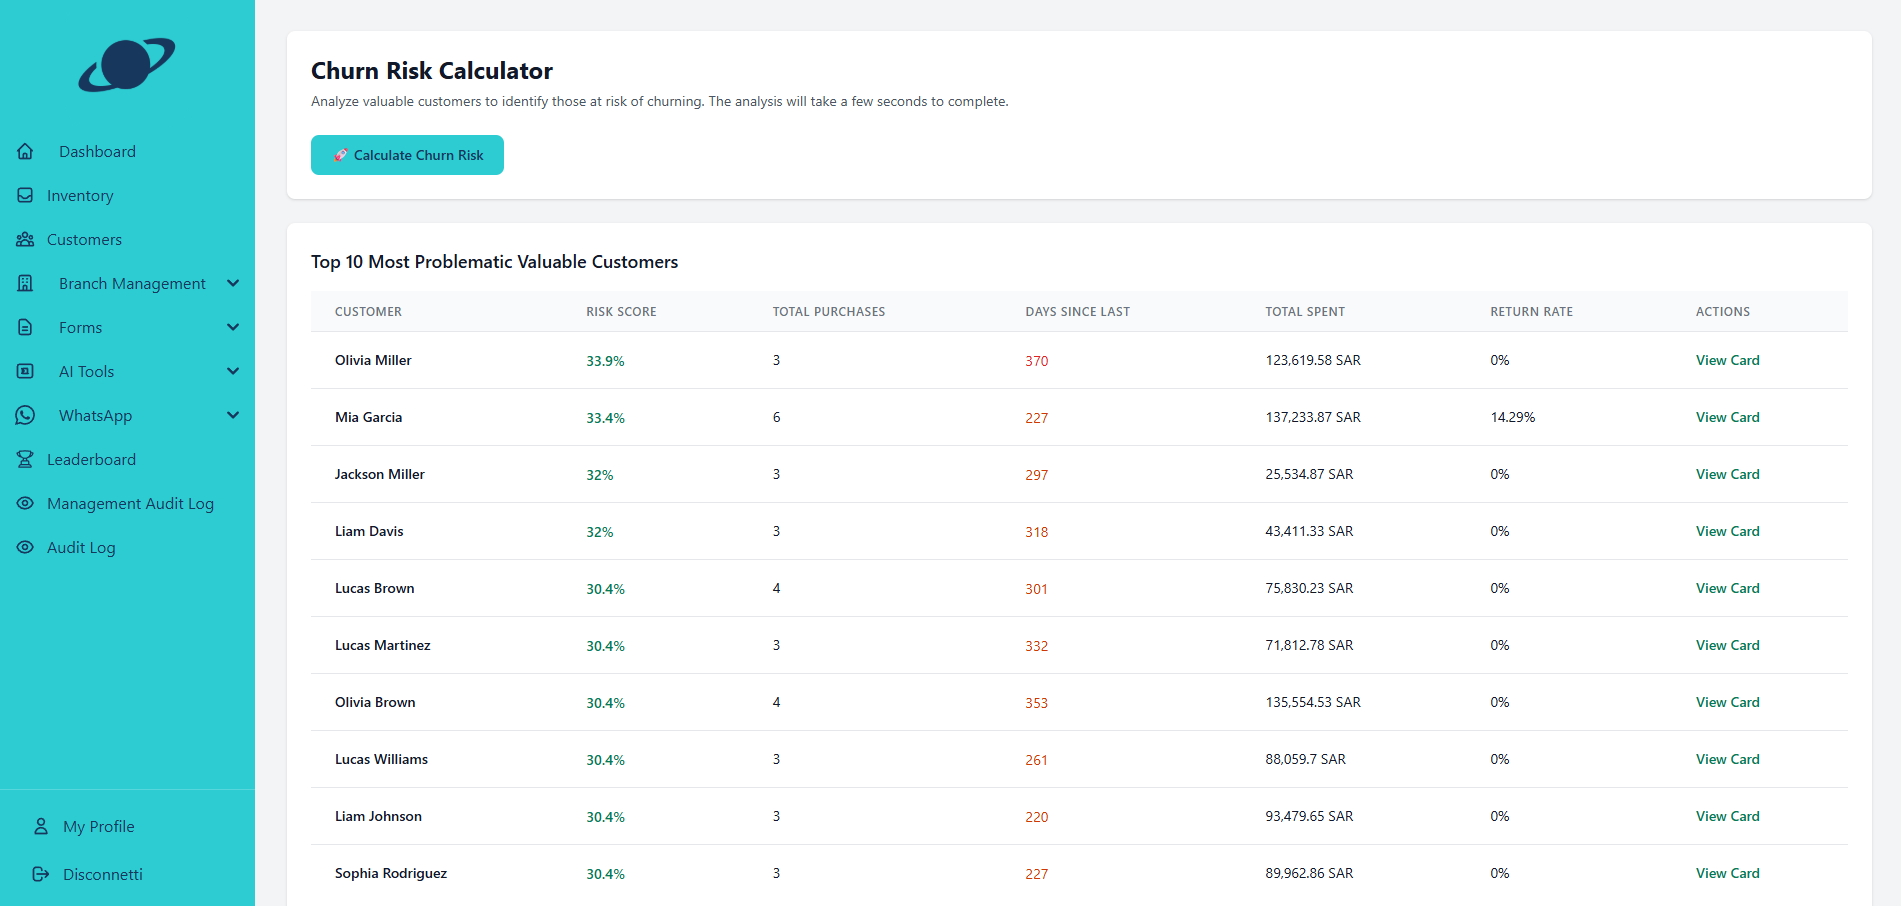This screenshot has height=906, width=1901.
Task: Expand the Forms section
Action: tap(233, 327)
